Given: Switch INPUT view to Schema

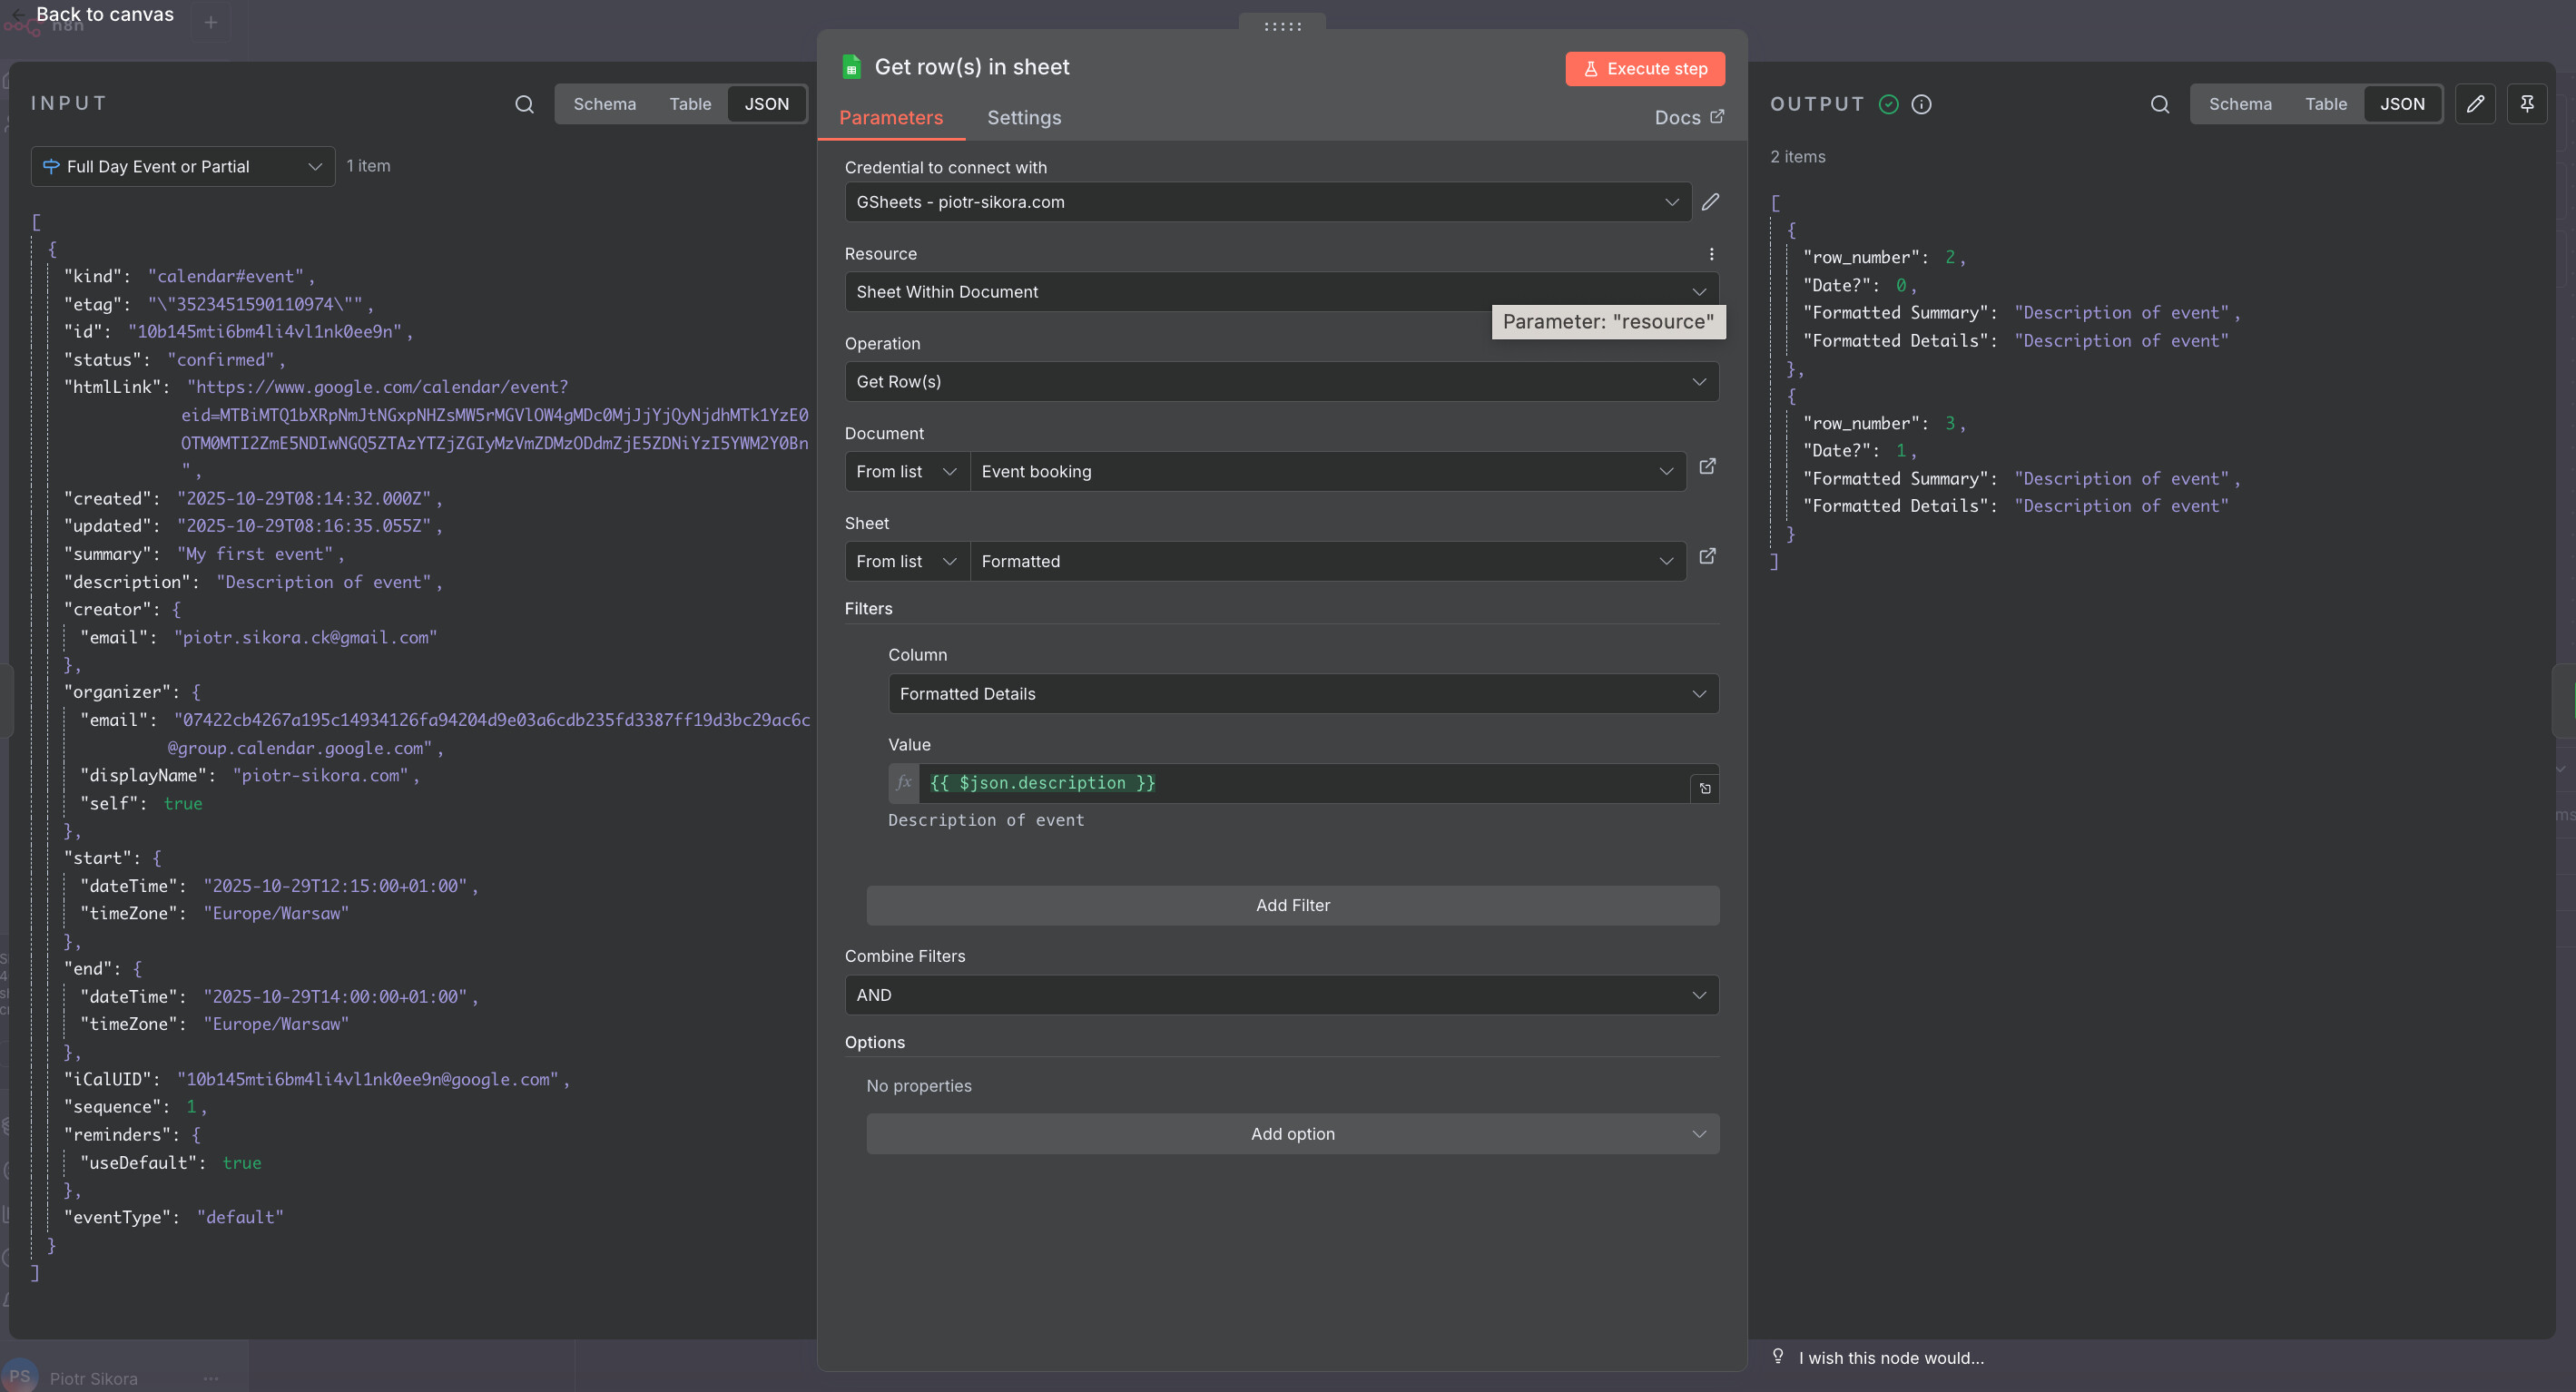Looking at the screenshot, I should tap(604, 104).
